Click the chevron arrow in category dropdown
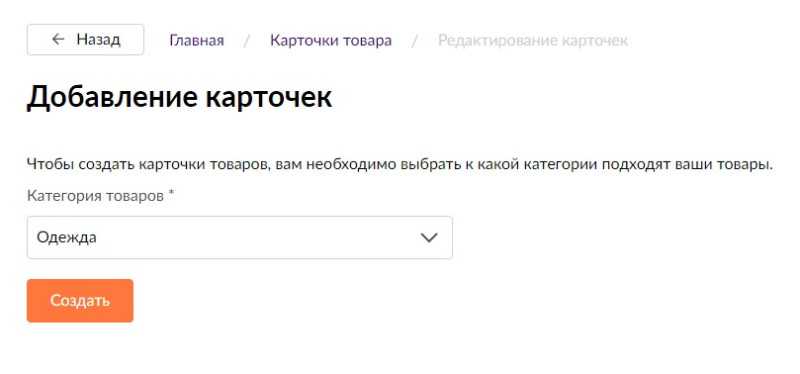This screenshot has width=800, height=374. pyautogui.click(x=429, y=237)
